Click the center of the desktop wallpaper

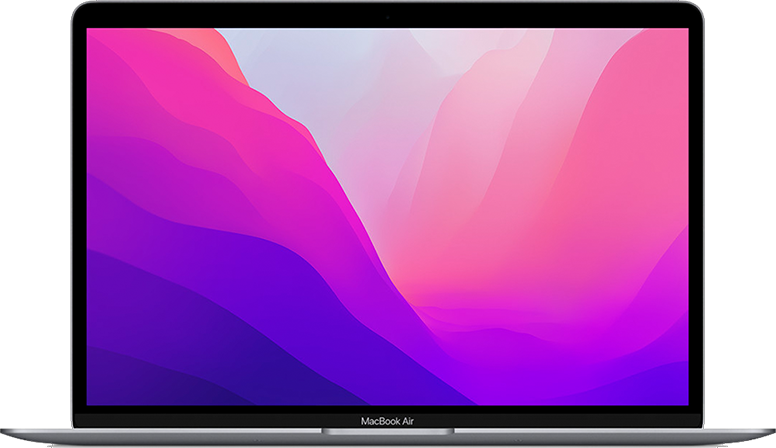[387, 216]
